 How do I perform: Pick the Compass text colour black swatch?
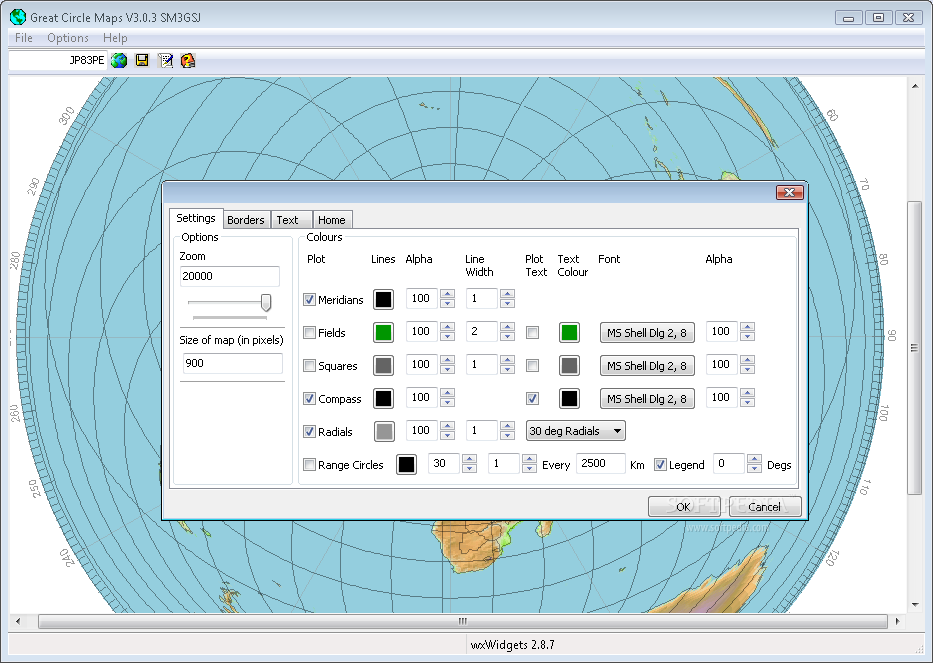point(569,399)
